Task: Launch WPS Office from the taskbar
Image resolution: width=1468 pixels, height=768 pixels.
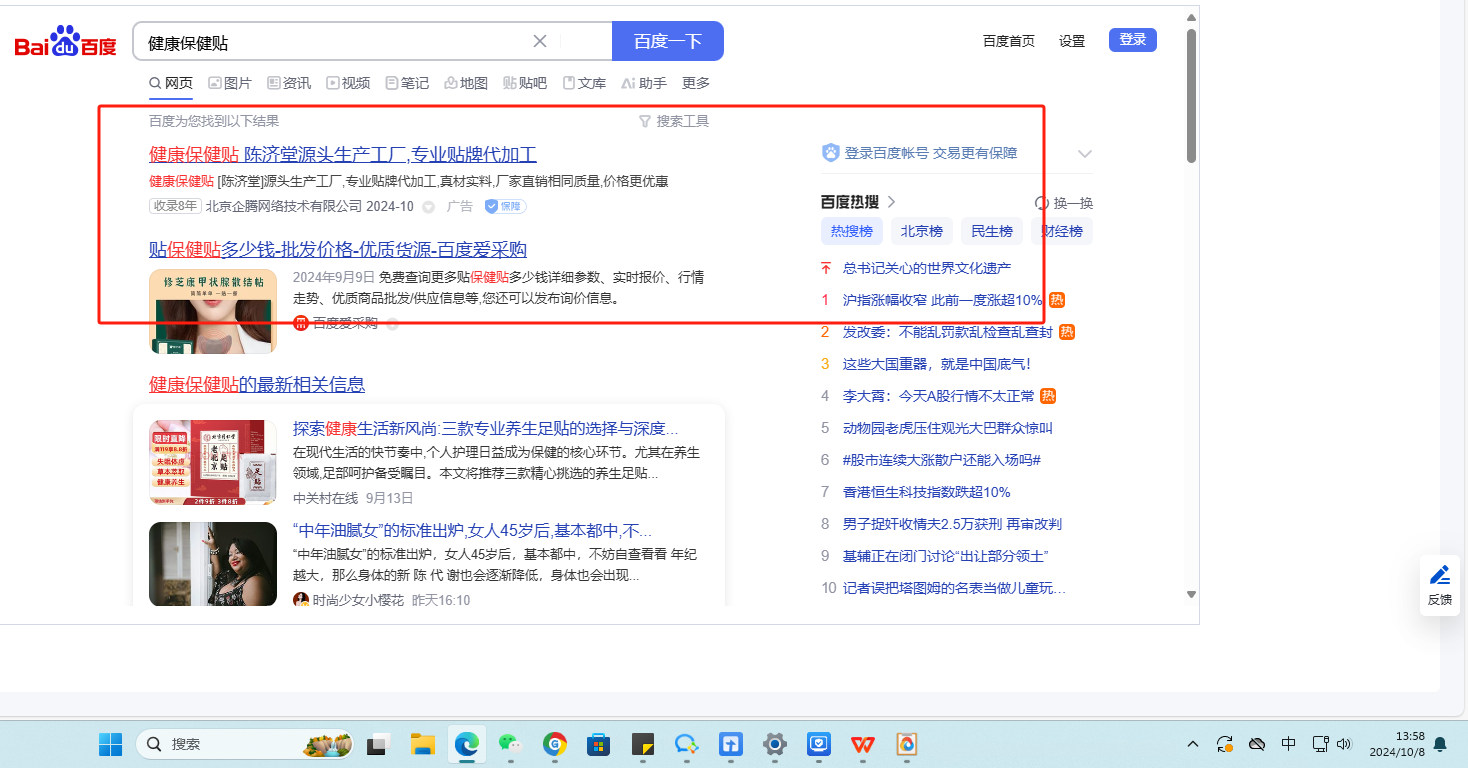Action: point(862,744)
